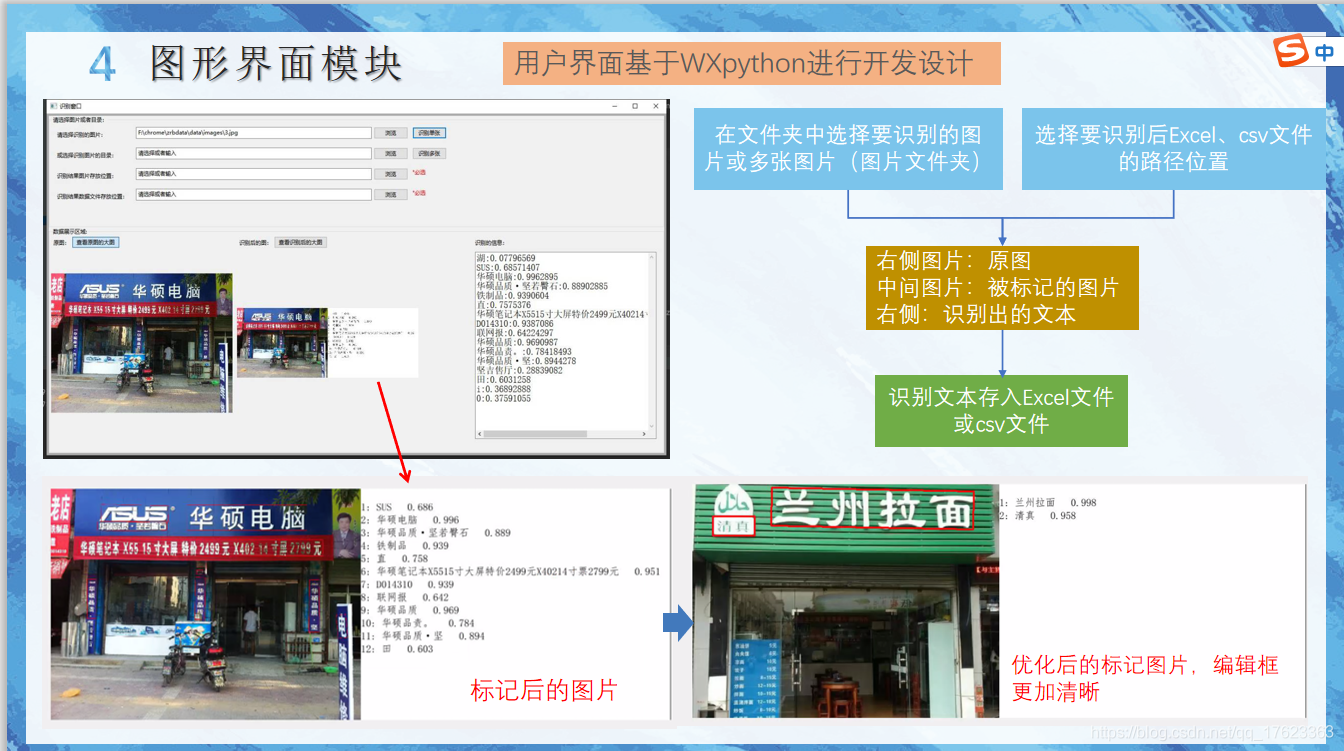Click the line 2: 清真 0.958

1038,515
